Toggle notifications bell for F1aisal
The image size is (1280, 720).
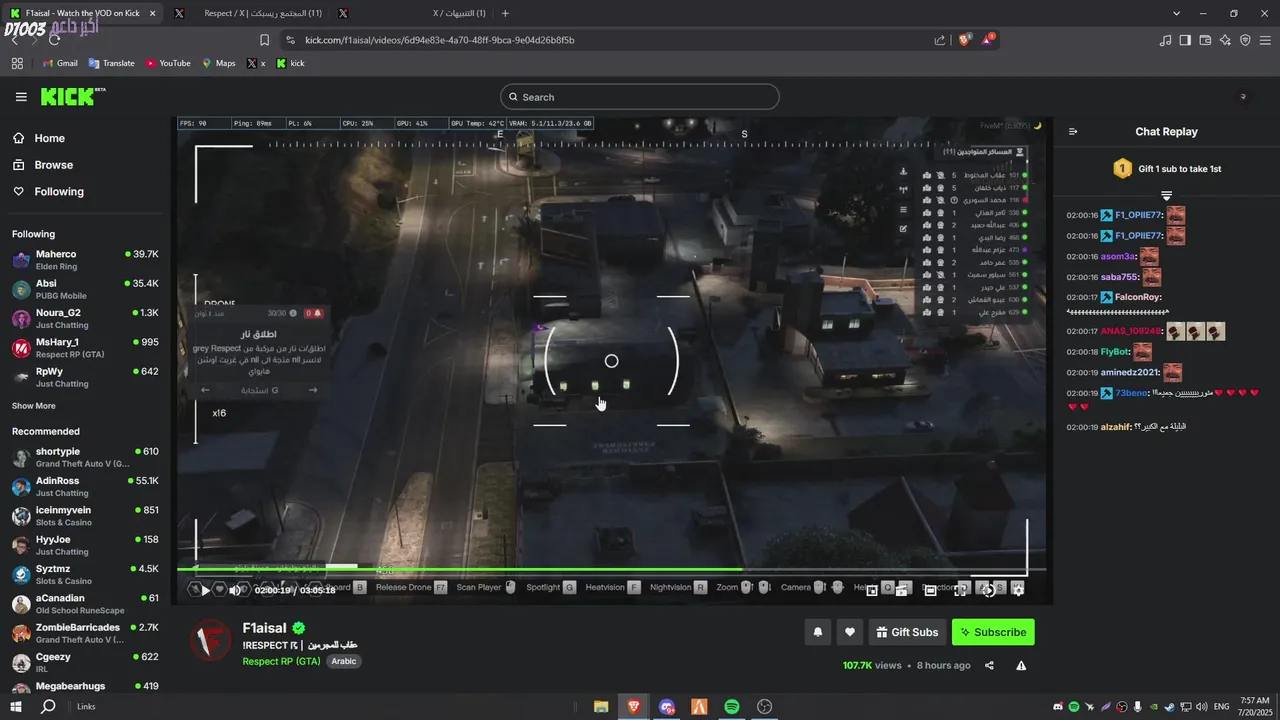tap(818, 632)
